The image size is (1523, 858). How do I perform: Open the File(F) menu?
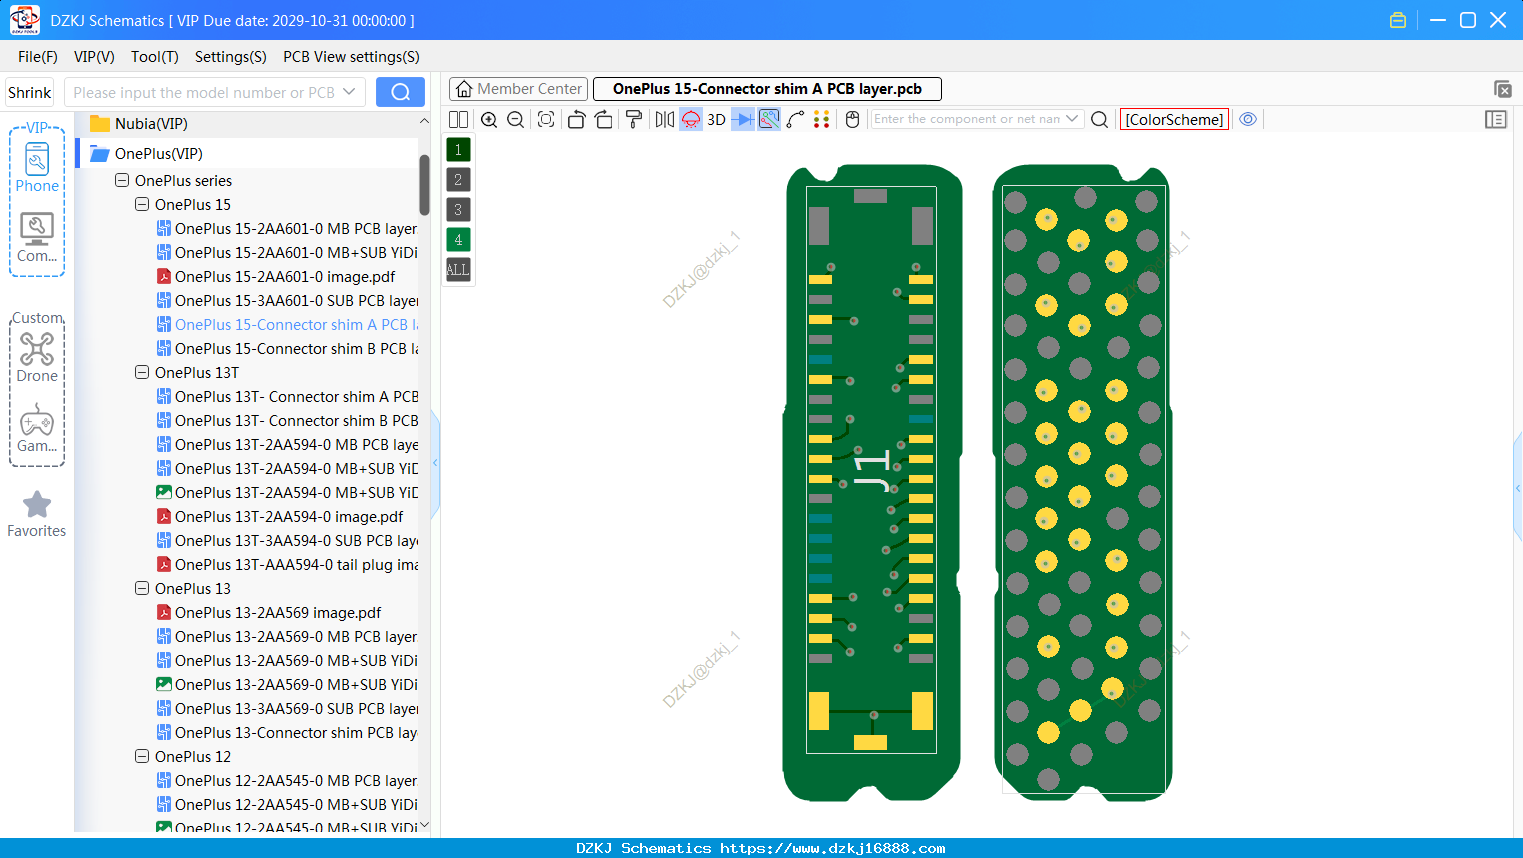tap(38, 57)
